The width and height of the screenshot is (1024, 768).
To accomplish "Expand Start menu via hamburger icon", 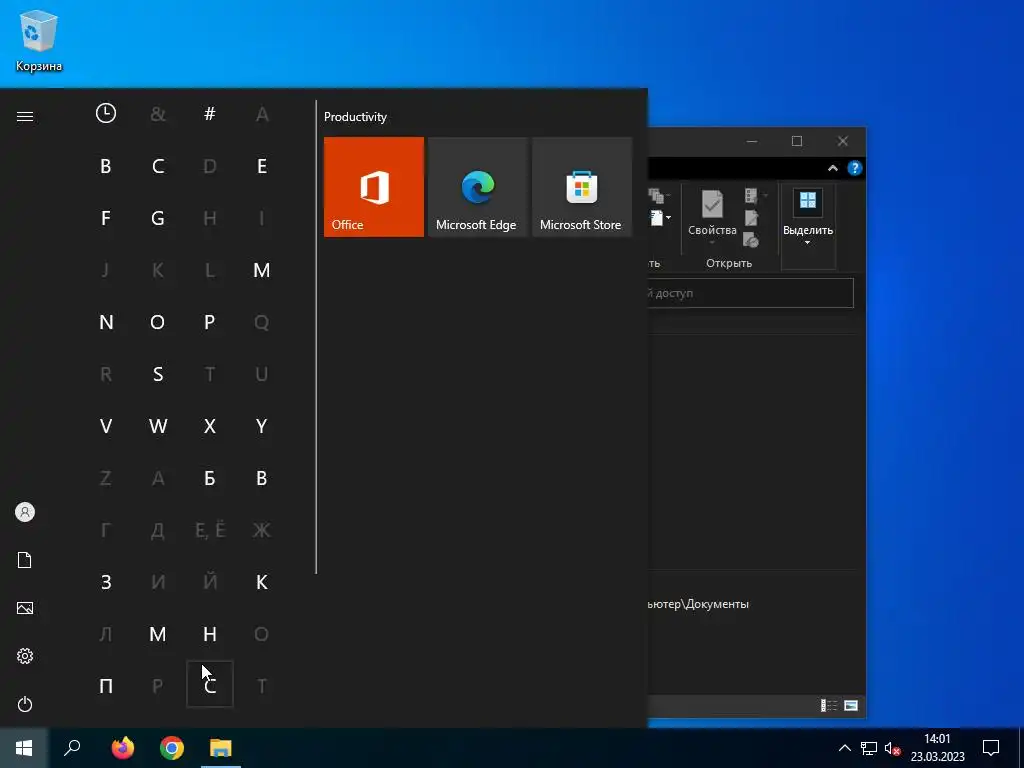I will pyautogui.click(x=25, y=116).
